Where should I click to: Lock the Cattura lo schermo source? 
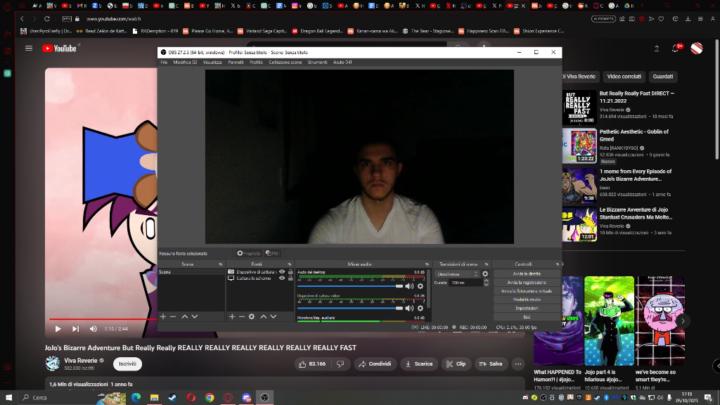[290, 278]
